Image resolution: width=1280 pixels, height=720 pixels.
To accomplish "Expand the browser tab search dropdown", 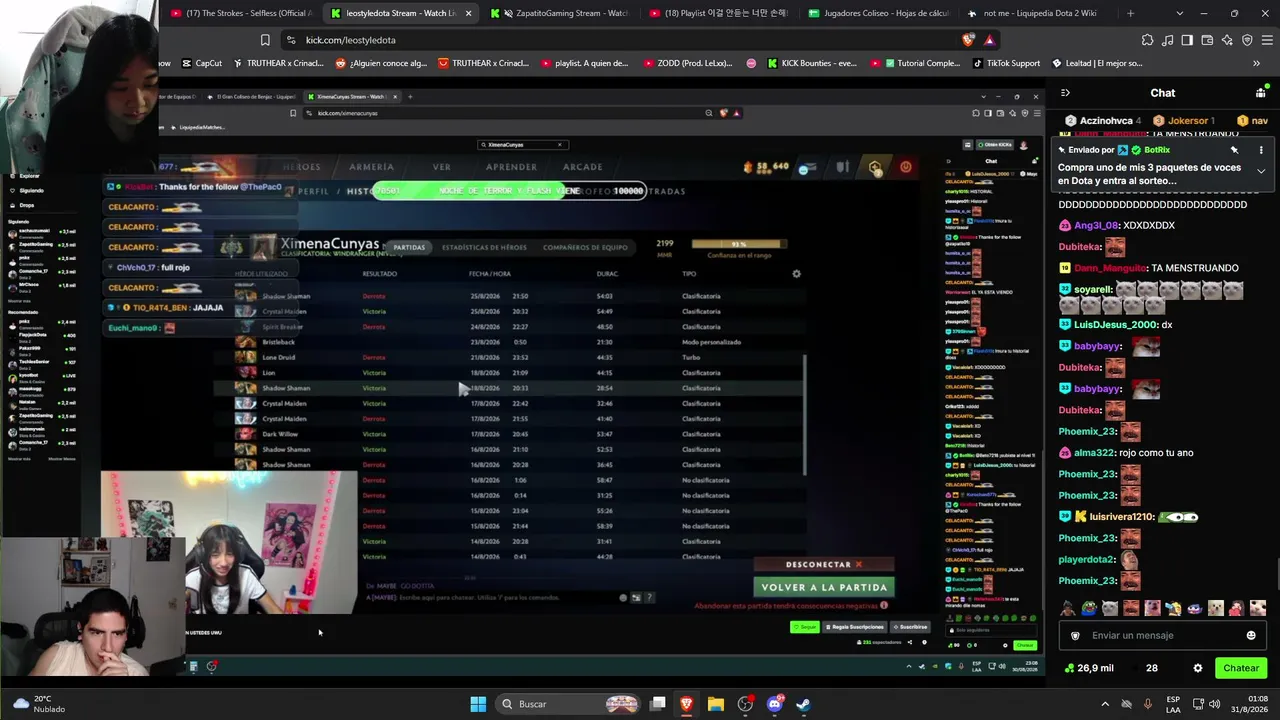I will (1180, 13).
